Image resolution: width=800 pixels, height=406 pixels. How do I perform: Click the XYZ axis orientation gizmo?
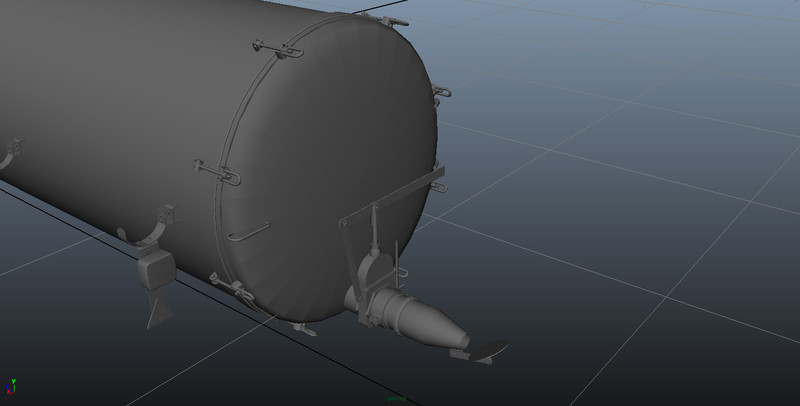(x=11, y=385)
